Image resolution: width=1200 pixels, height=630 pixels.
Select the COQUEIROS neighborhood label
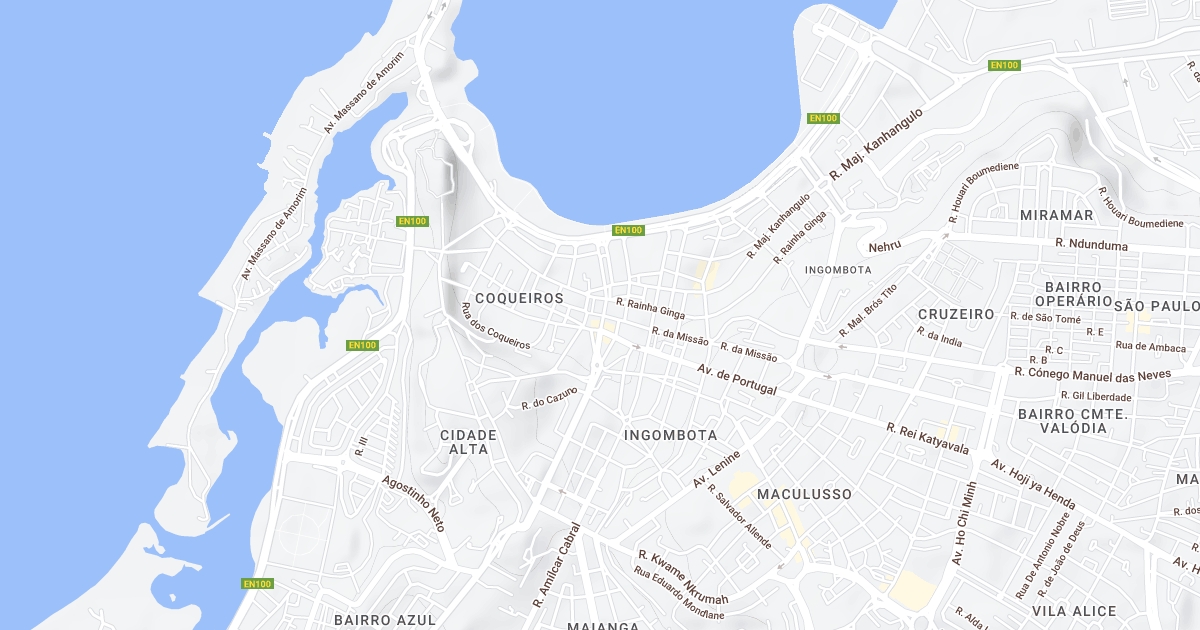[519, 298]
